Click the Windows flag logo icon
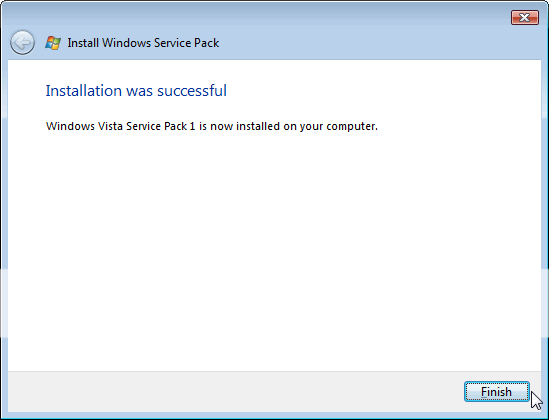 pyautogui.click(x=53, y=43)
